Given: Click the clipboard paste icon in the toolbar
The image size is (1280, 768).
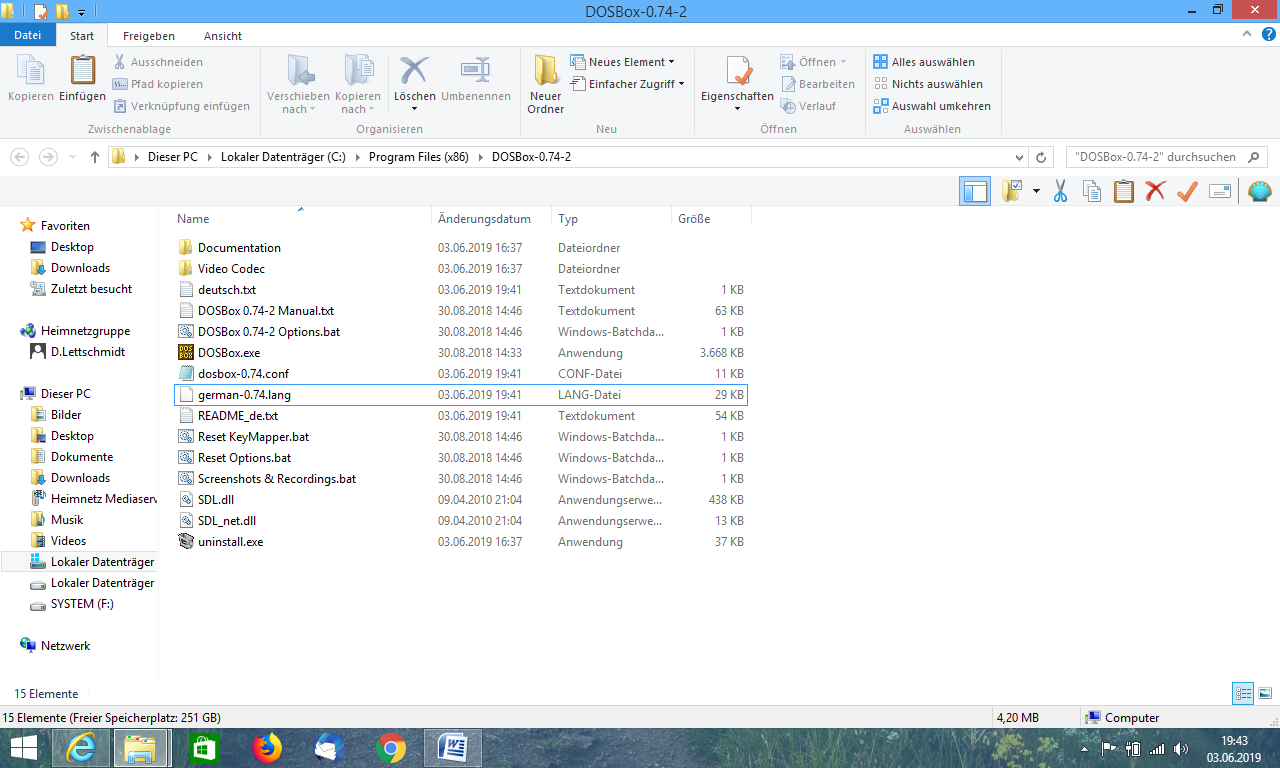Looking at the screenshot, I should click(1123, 191).
